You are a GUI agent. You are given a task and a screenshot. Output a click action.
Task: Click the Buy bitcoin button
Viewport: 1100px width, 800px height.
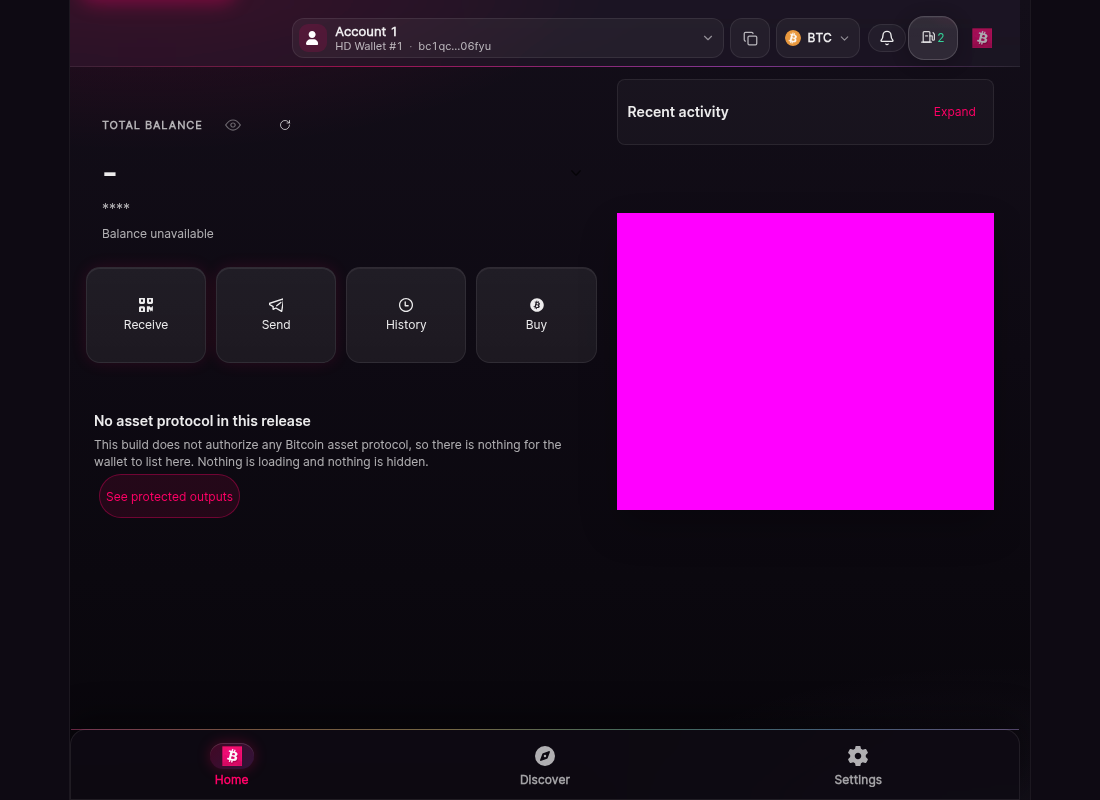point(536,315)
